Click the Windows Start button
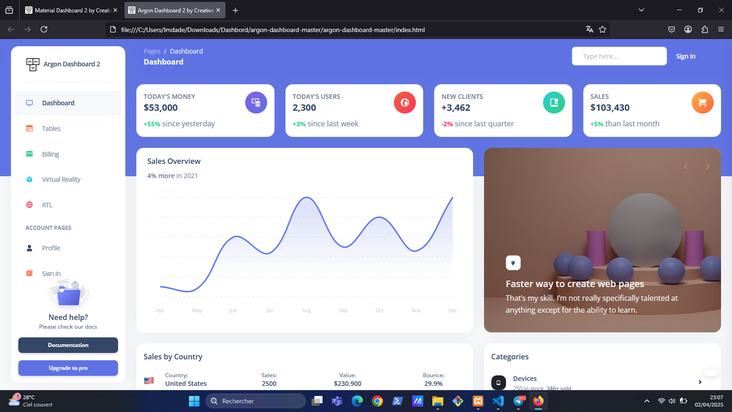This screenshot has height=412, width=732. point(194,401)
